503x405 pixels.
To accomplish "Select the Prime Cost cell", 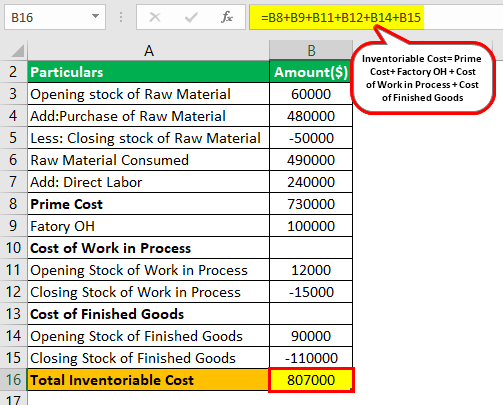I will (149, 204).
